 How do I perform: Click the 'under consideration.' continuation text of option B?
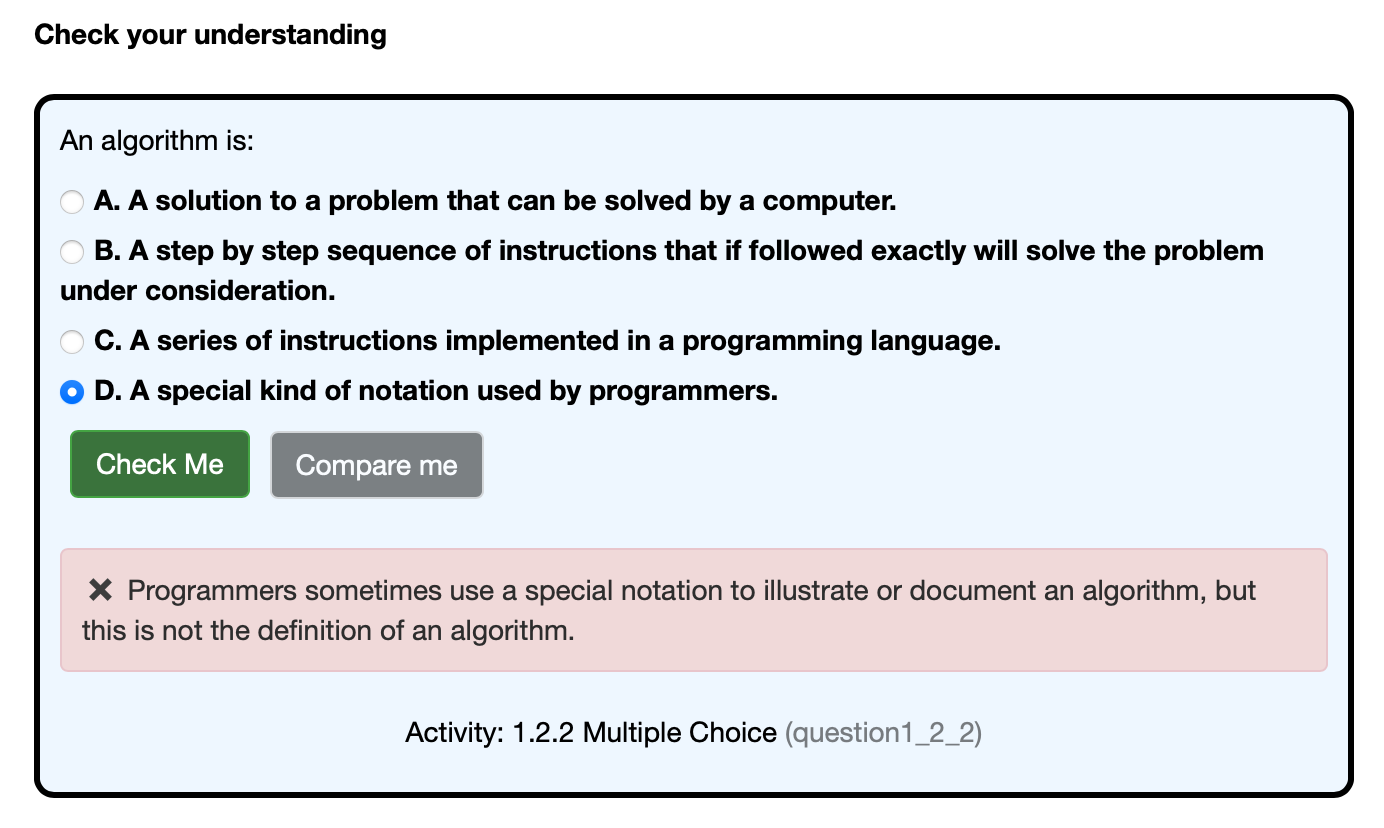point(198,291)
